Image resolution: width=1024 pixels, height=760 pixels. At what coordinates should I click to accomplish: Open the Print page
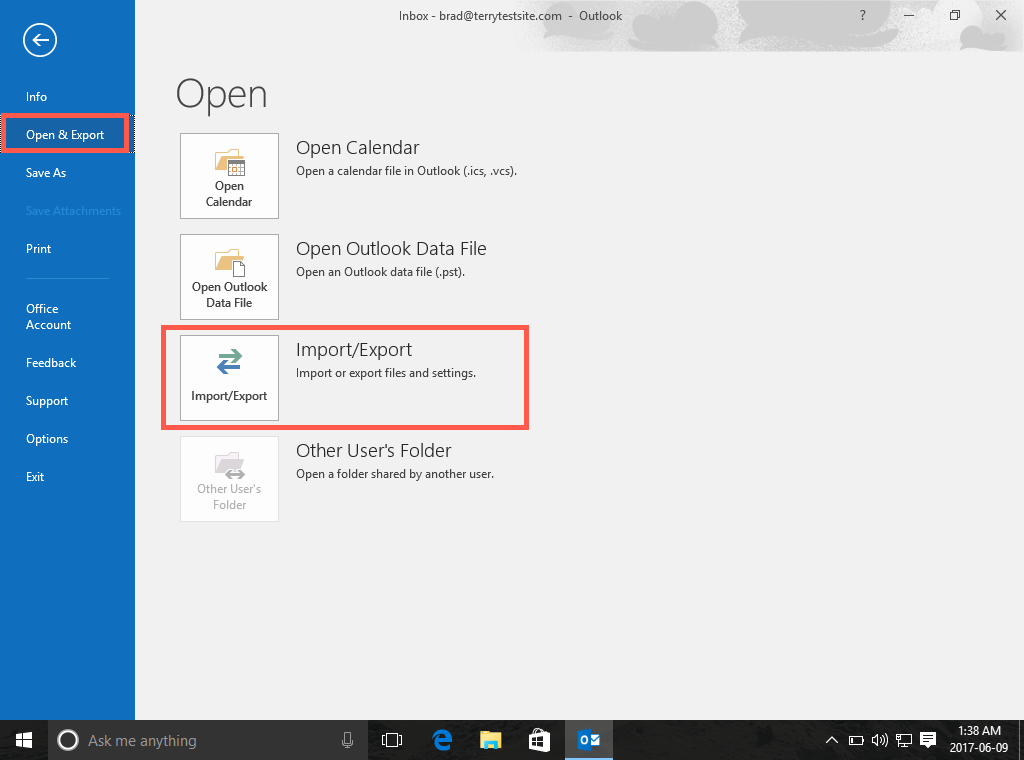[39, 249]
